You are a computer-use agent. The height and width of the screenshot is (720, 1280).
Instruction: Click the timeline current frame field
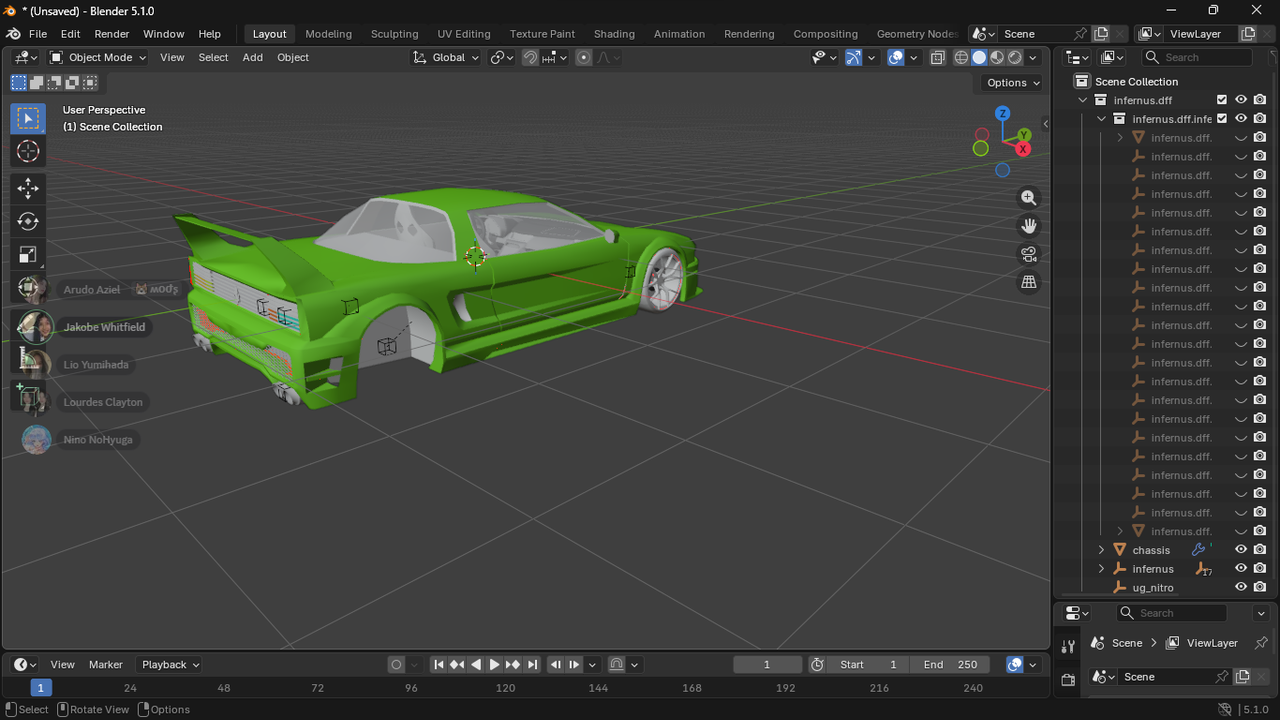768,665
